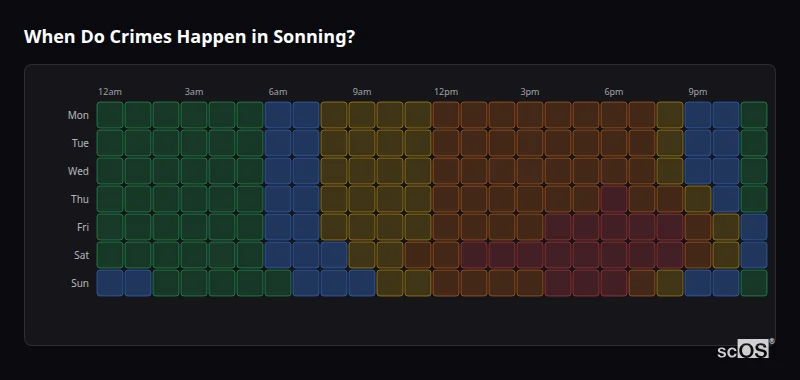Screen dimensions: 800x380
Task: Click the Tuesday 6pm heatmap cell
Action: coord(614,143)
